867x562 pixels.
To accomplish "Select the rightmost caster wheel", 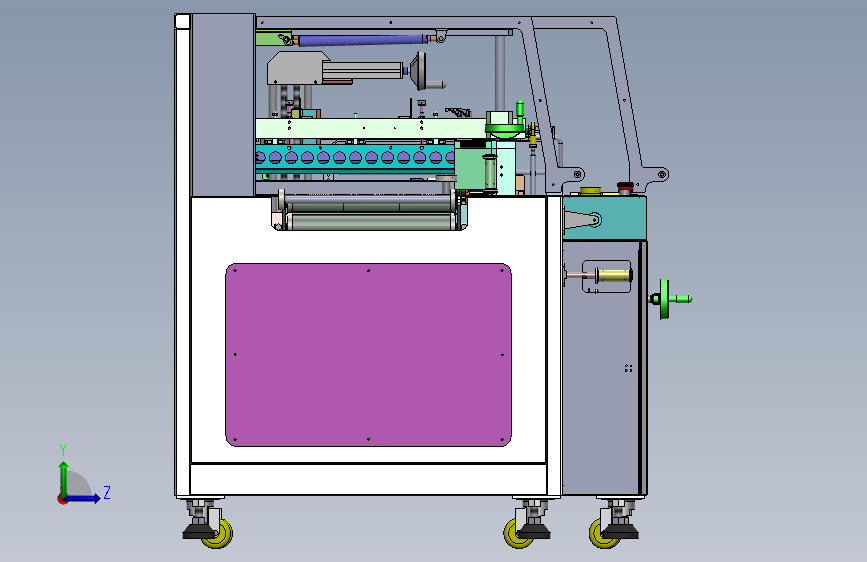I will (x=604, y=532).
